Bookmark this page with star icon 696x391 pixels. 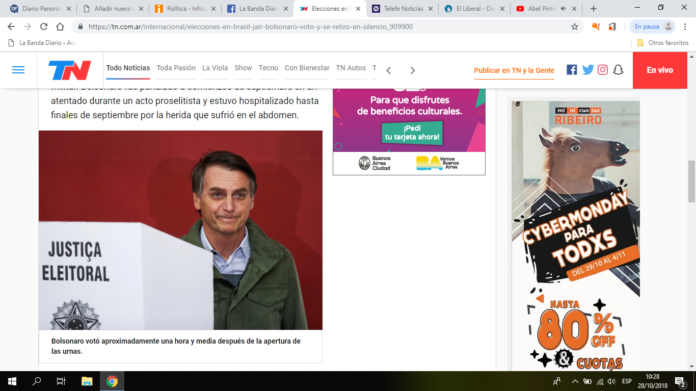(574, 27)
